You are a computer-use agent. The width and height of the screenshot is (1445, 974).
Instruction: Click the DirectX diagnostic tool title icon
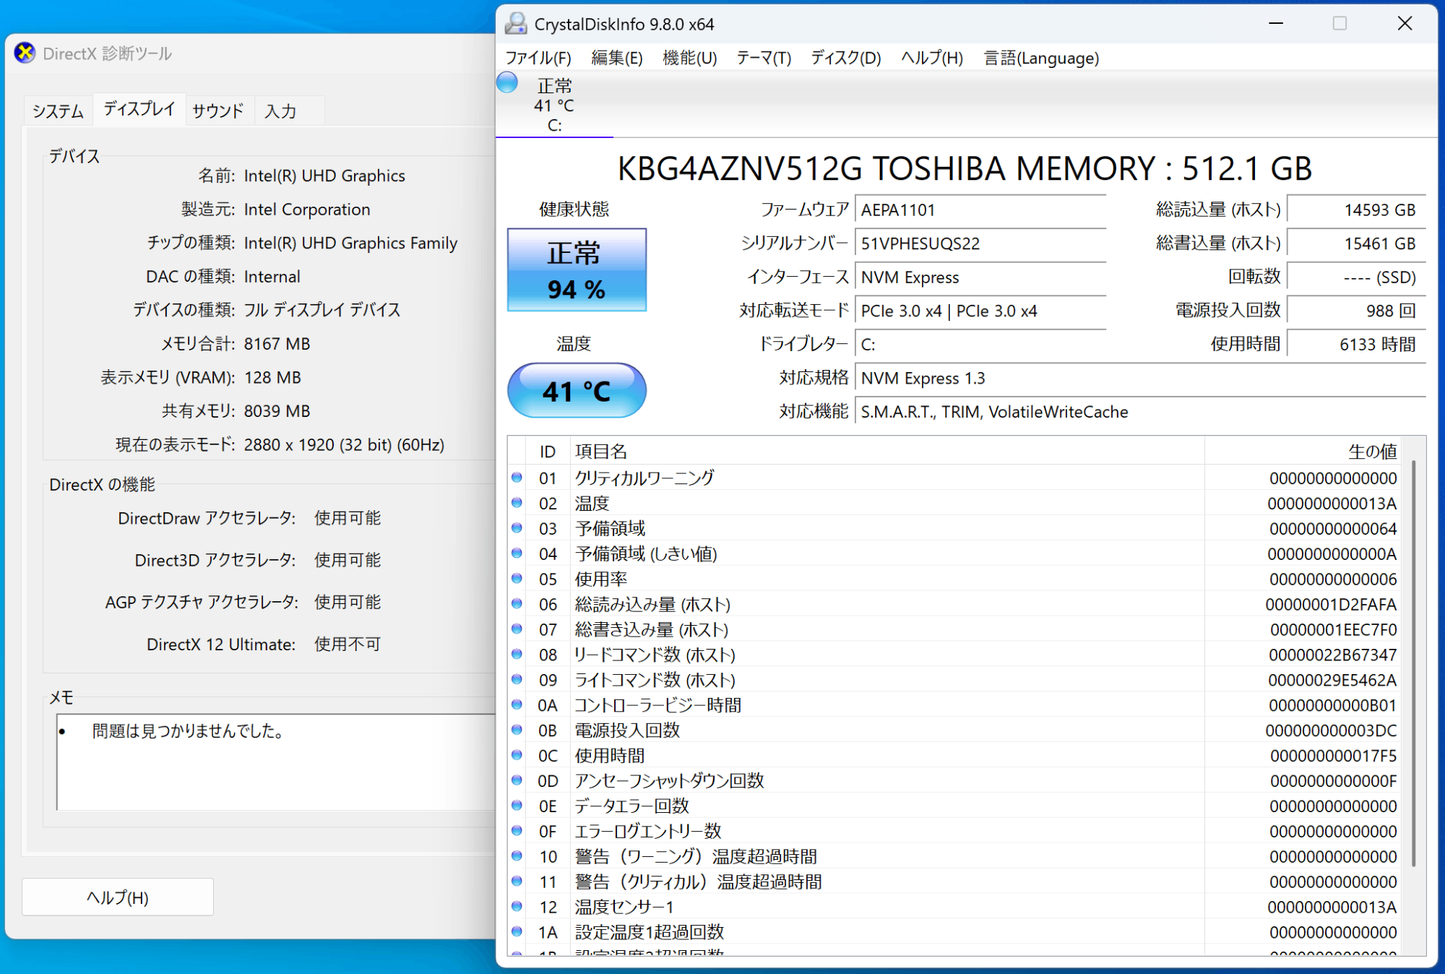pyautogui.click(x=25, y=53)
